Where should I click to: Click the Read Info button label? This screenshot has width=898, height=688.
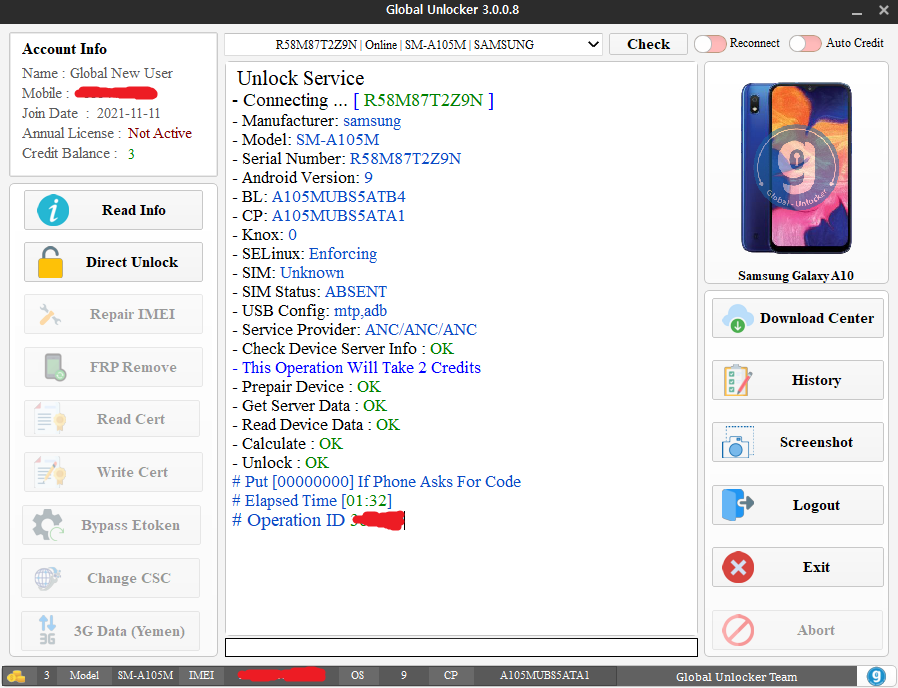click(x=133, y=210)
